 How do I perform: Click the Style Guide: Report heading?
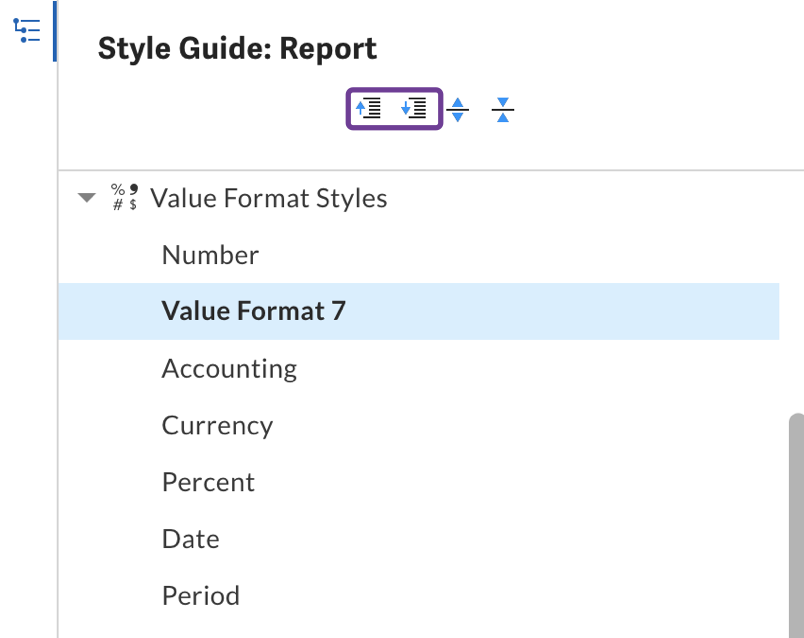[237, 47]
